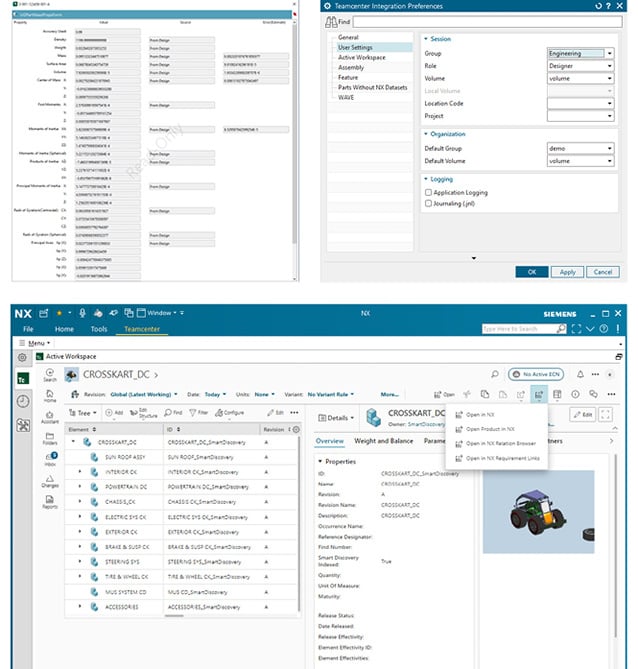
Task: Select the Teamcenter ribbon tab
Action: (x=141, y=328)
